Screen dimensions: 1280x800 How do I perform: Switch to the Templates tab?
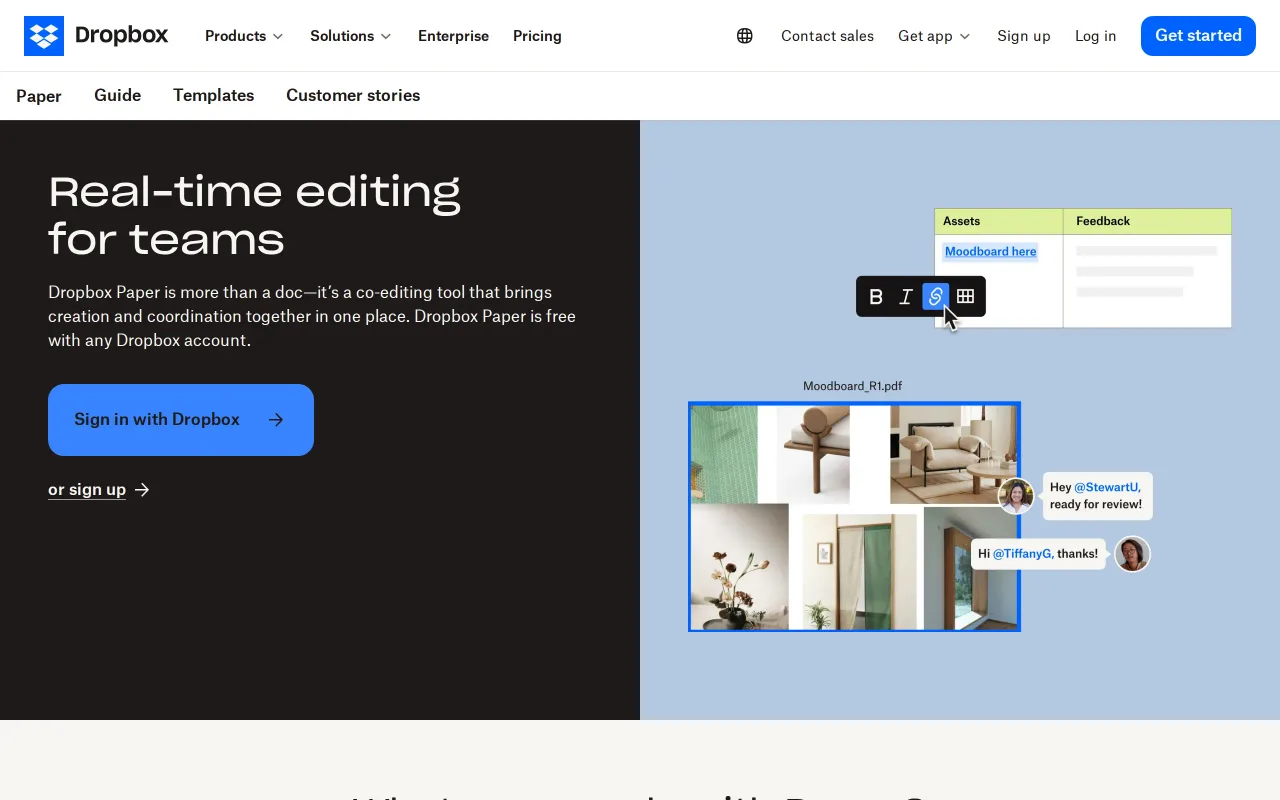[213, 96]
